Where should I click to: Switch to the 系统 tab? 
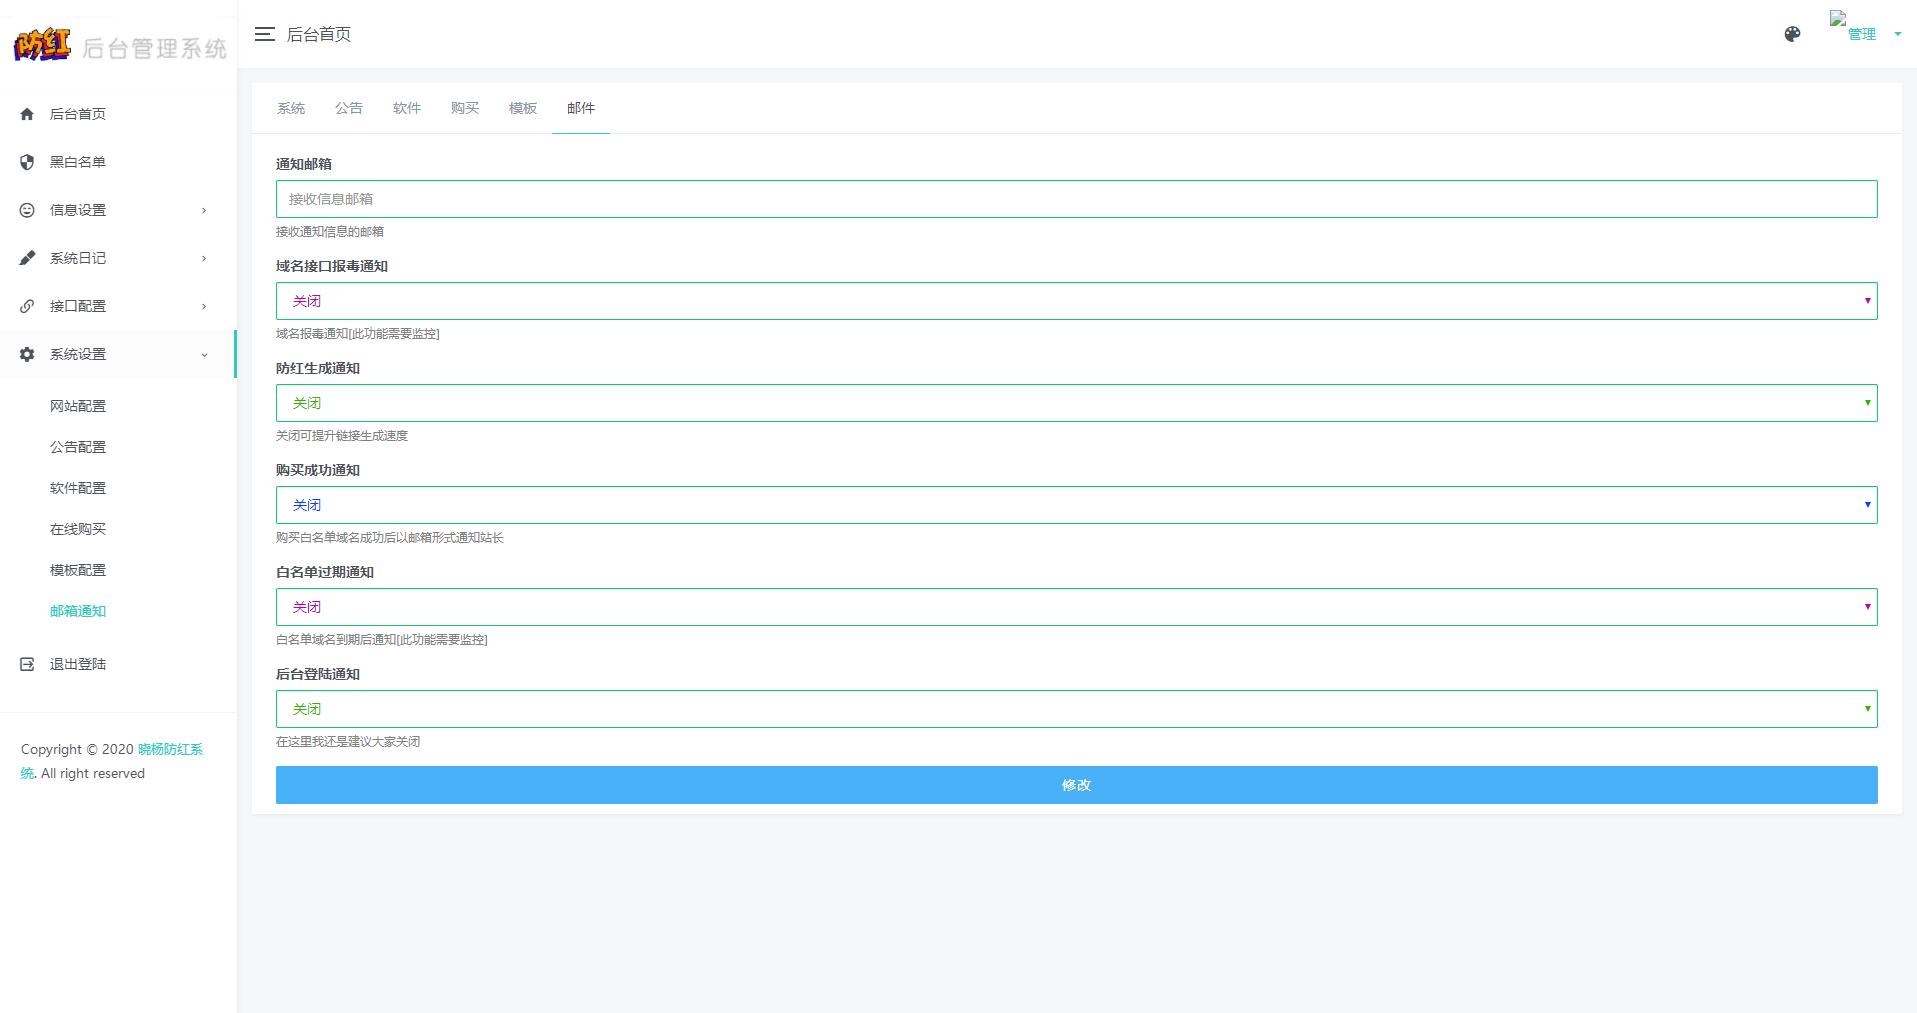291,108
